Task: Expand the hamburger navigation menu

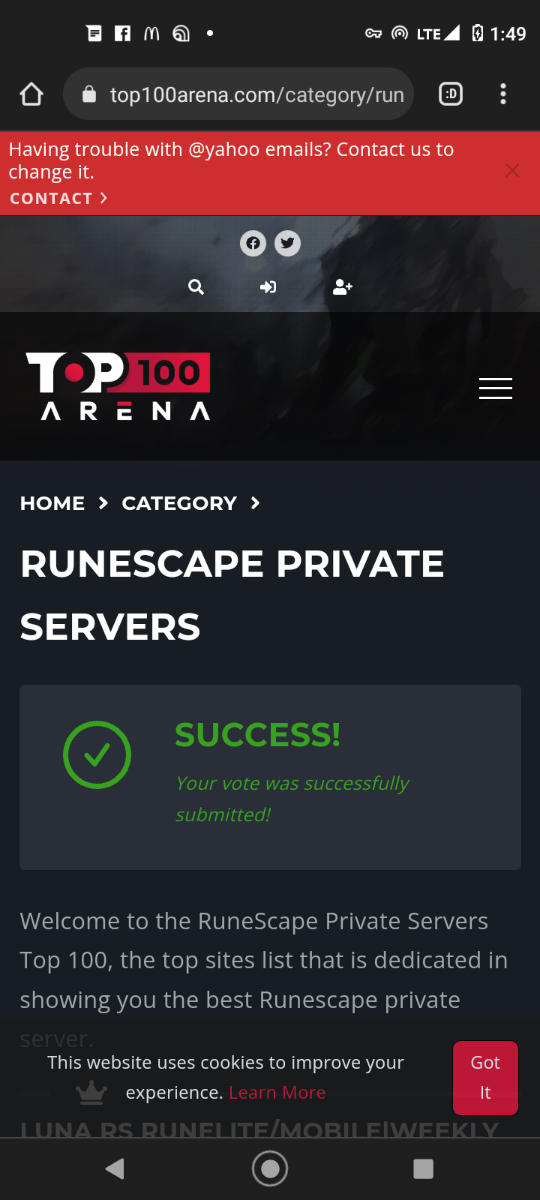Action: (496, 389)
